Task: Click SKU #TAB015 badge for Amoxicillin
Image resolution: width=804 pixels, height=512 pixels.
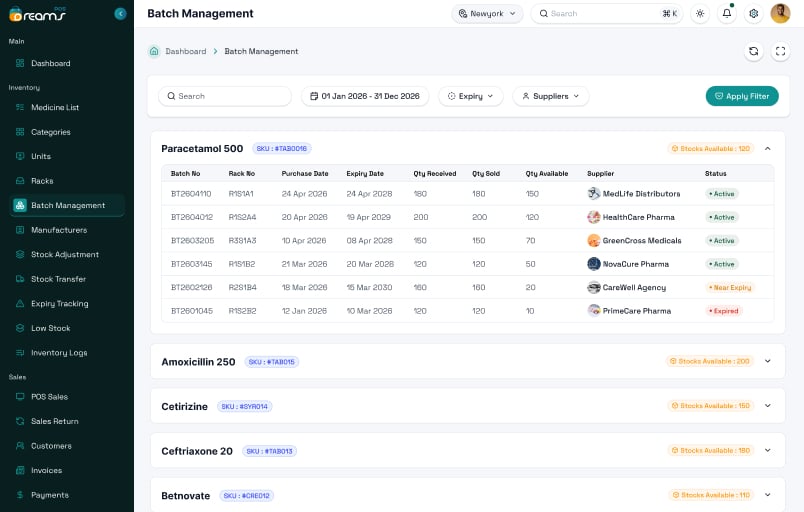Action: point(272,362)
